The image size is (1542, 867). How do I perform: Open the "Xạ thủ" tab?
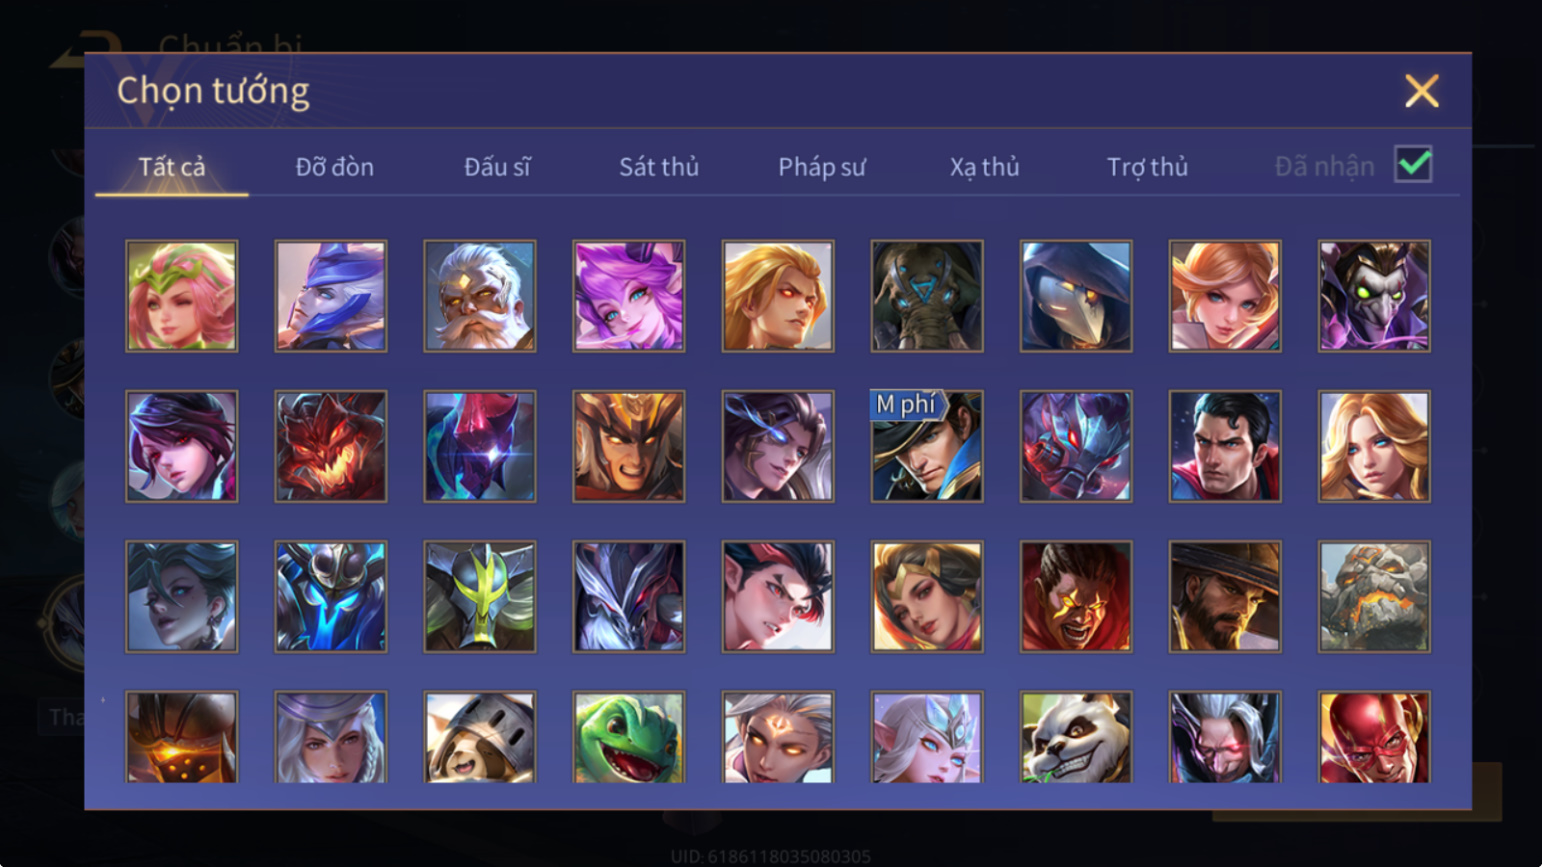click(984, 167)
